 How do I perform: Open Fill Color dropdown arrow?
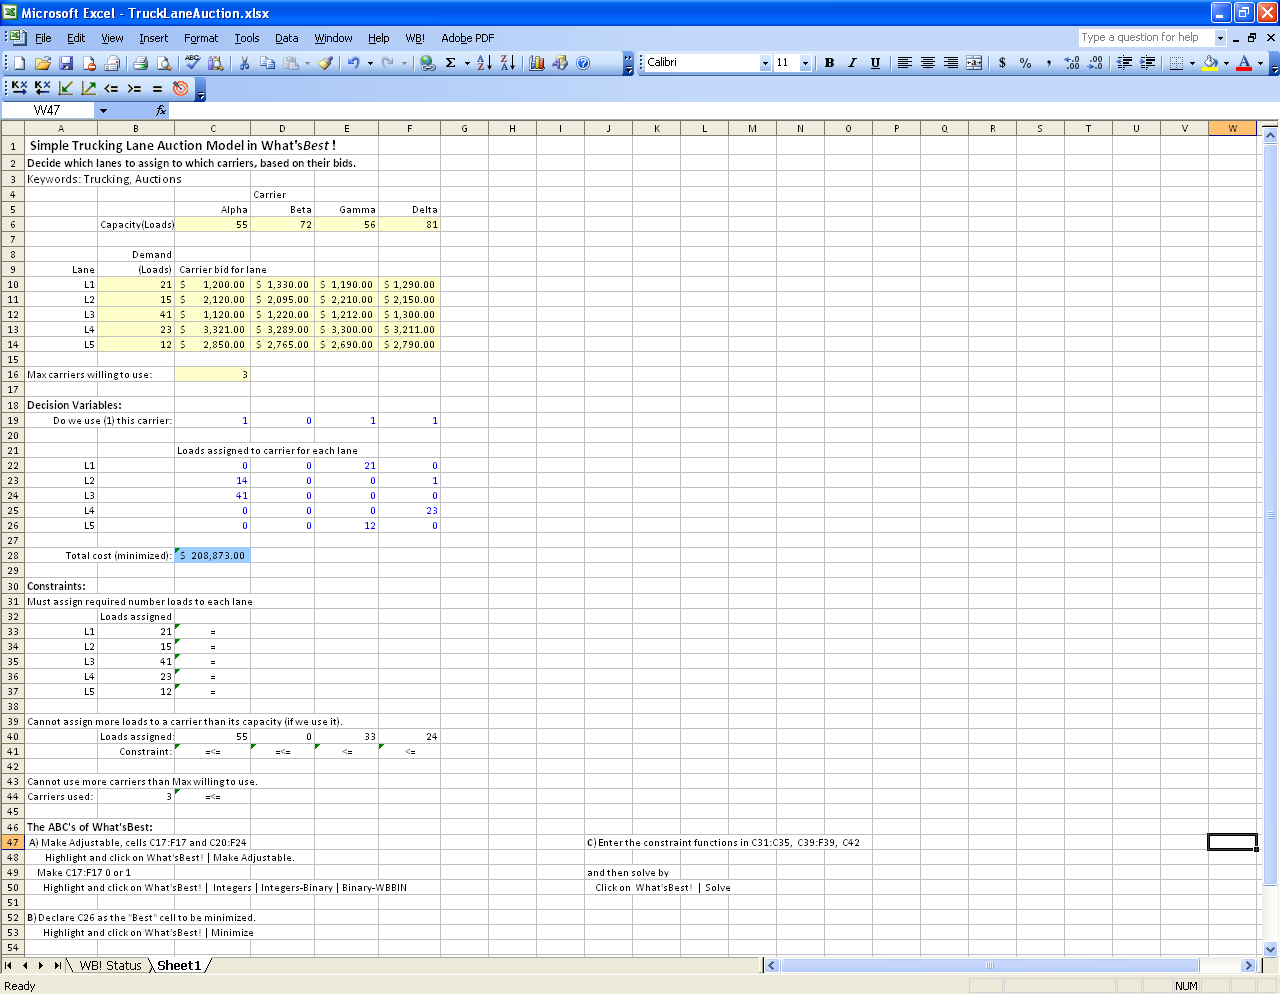pyautogui.click(x=1226, y=63)
